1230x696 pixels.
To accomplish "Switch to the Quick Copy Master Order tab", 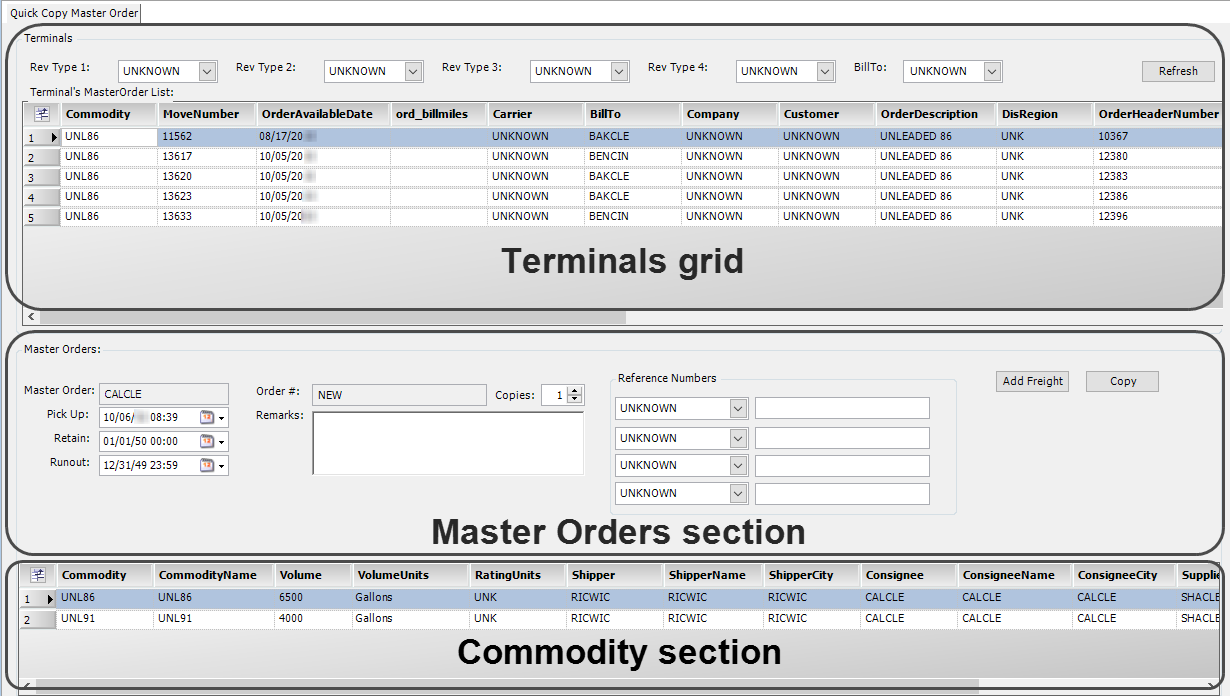I will pyautogui.click(x=74, y=13).
